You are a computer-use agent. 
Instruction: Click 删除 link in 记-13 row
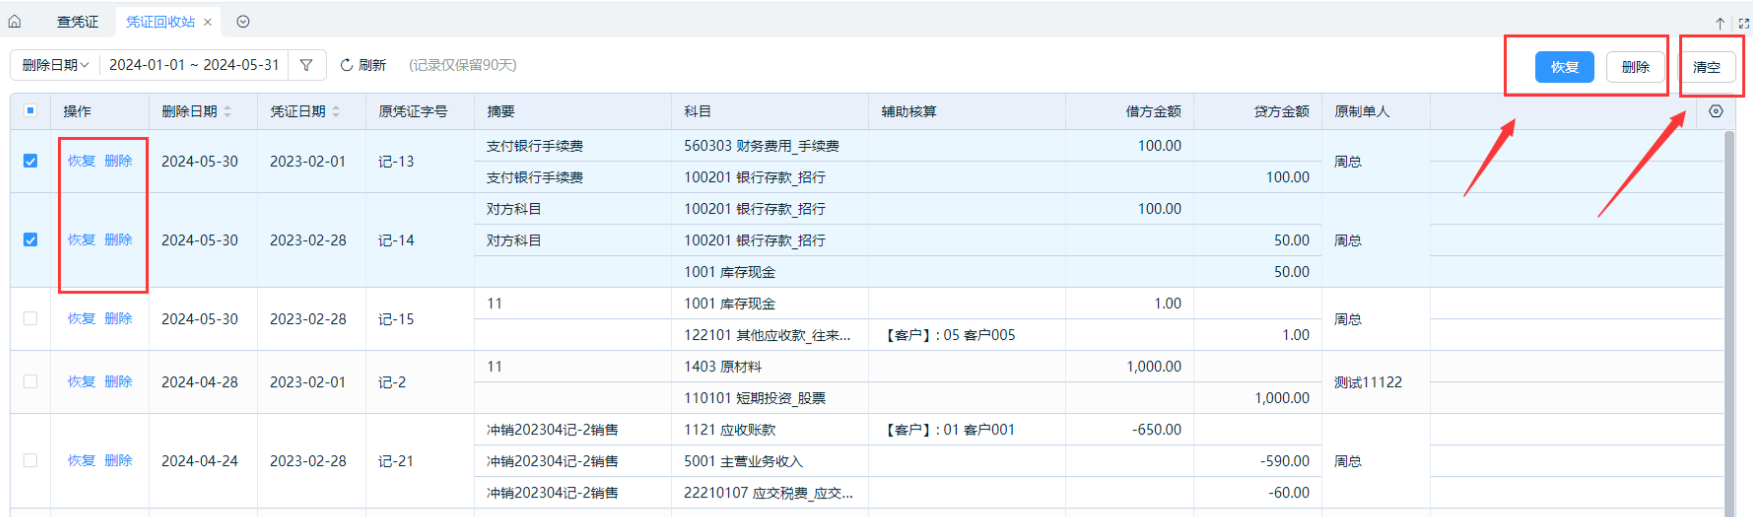pyautogui.click(x=118, y=161)
